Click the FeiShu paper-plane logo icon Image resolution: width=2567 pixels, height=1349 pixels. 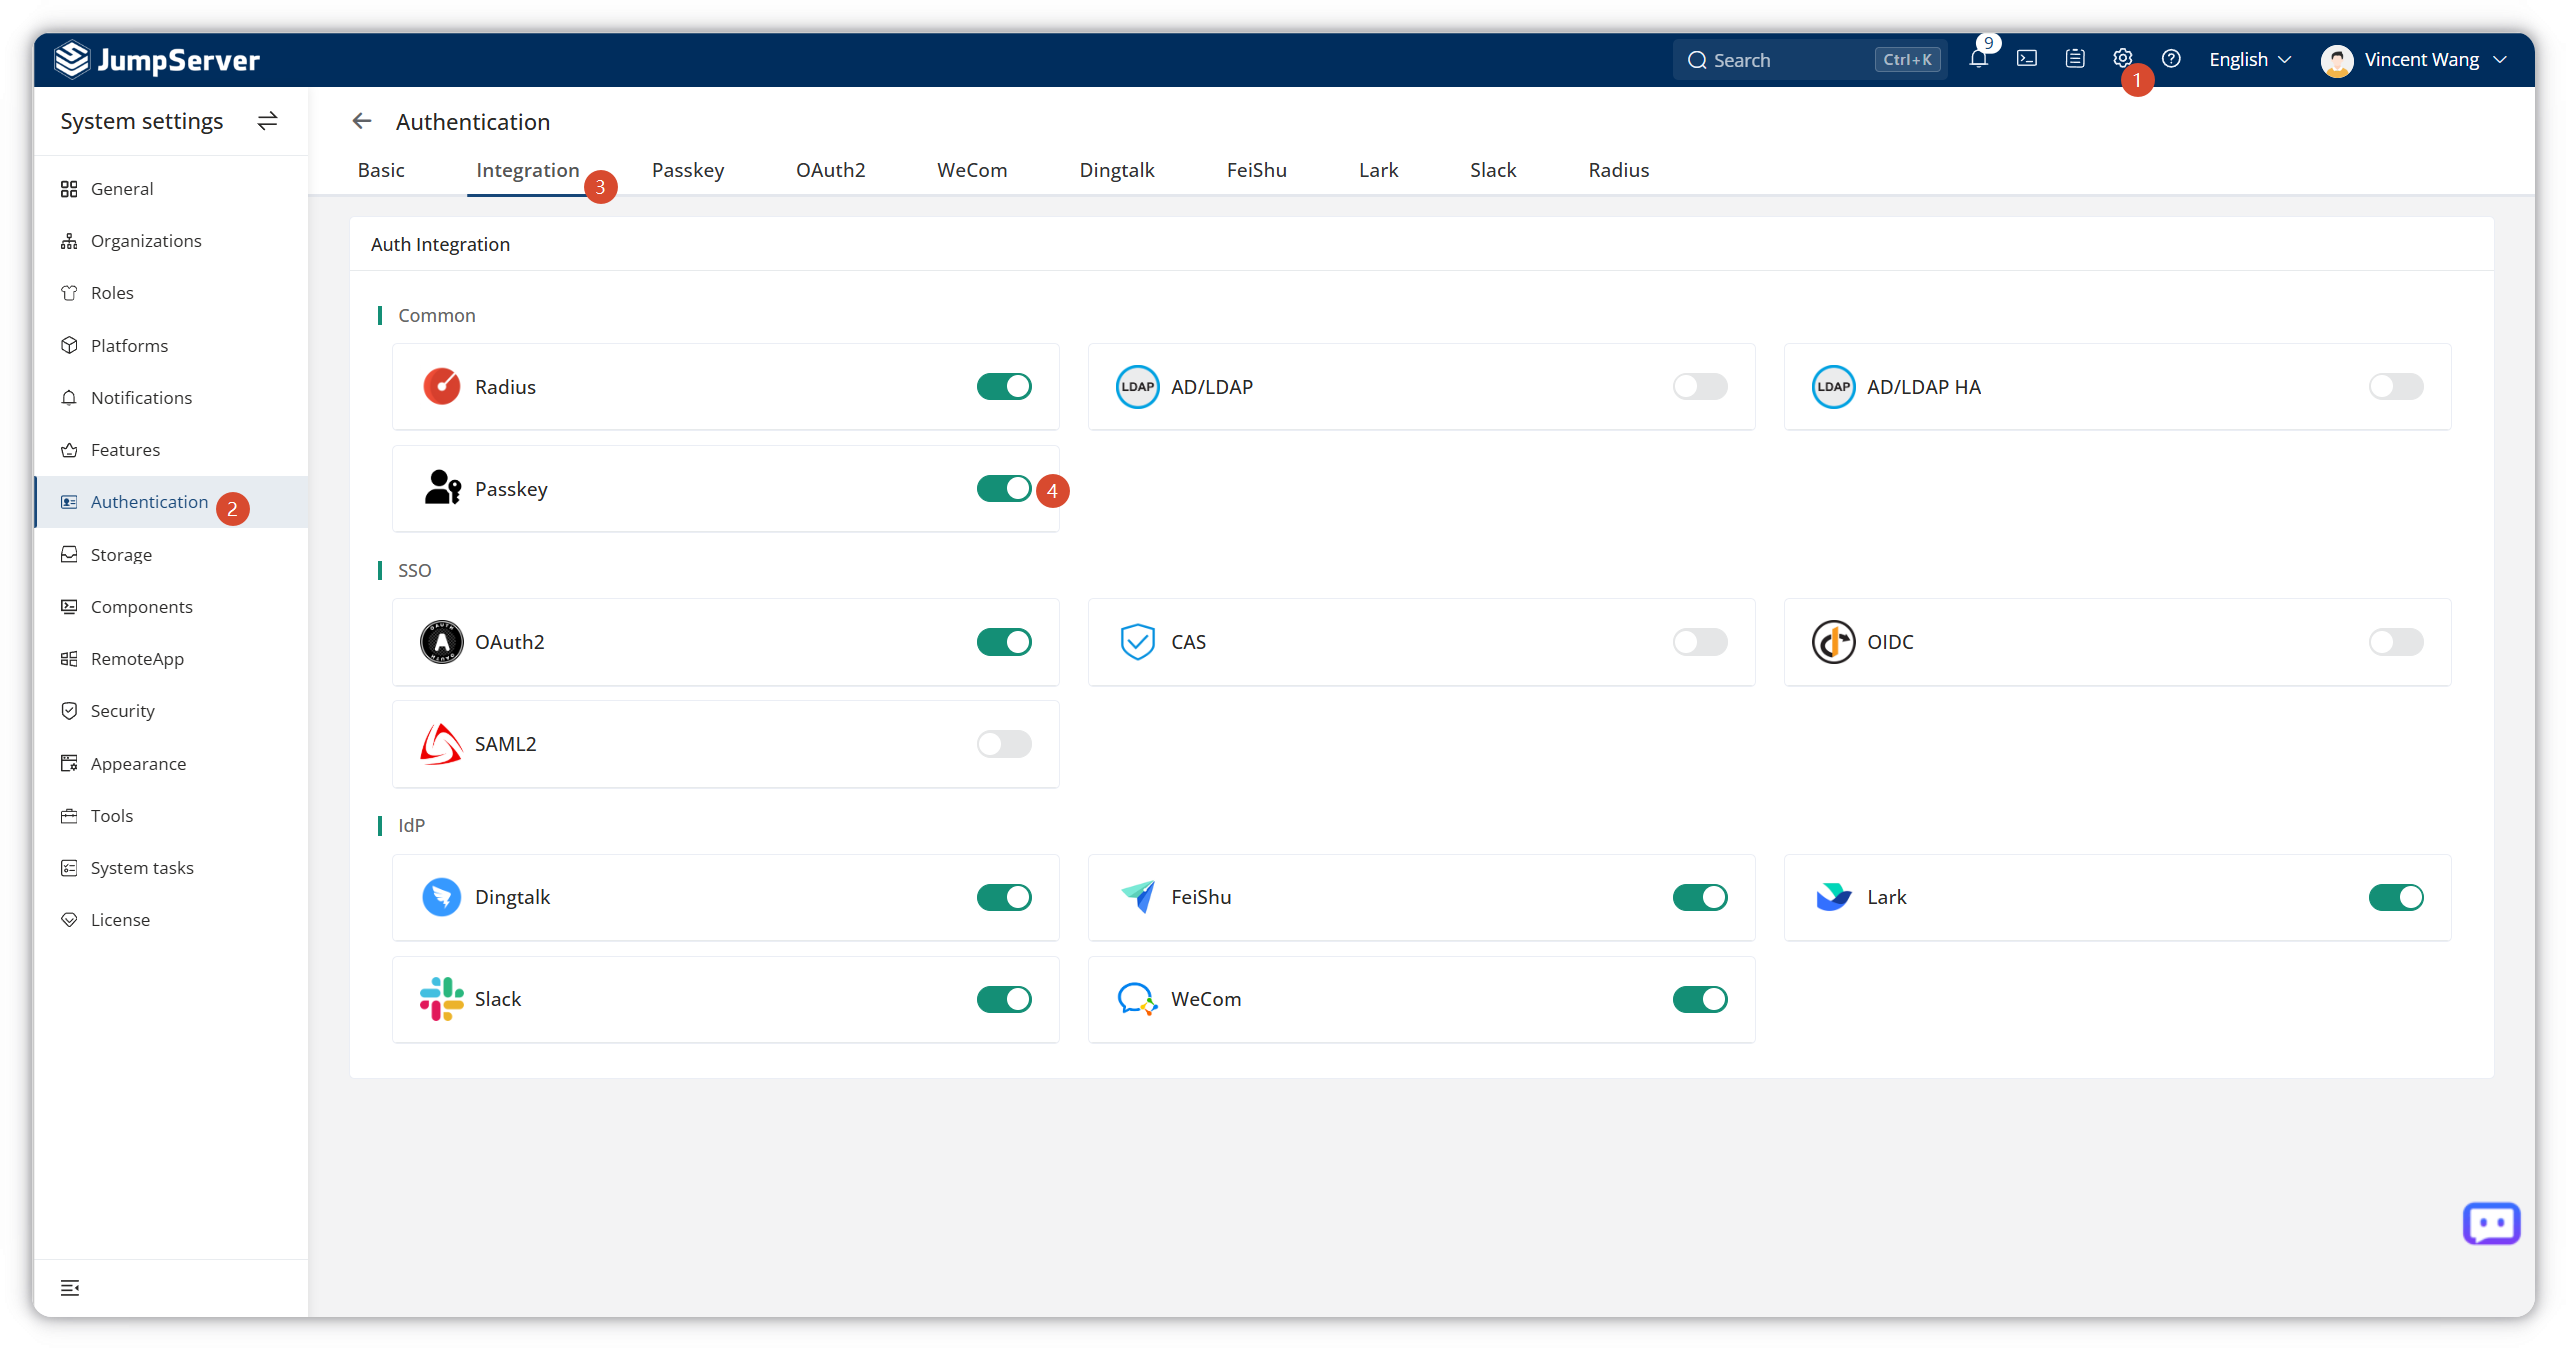coord(1137,897)
